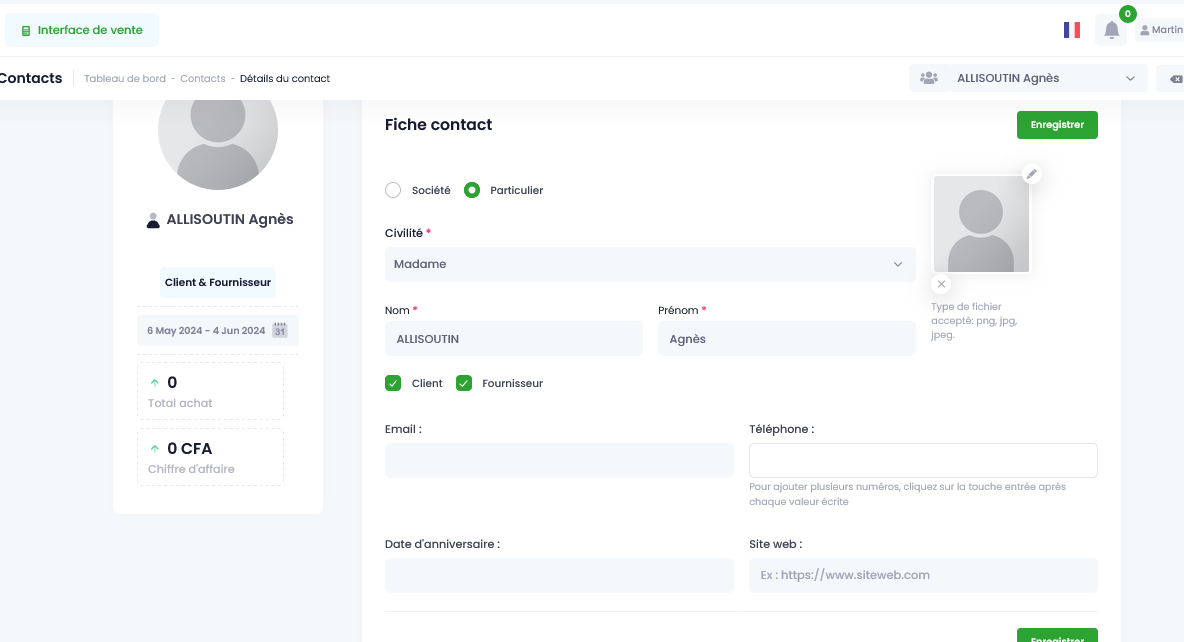Click the calendar icon beside date range

click(279, 330)
